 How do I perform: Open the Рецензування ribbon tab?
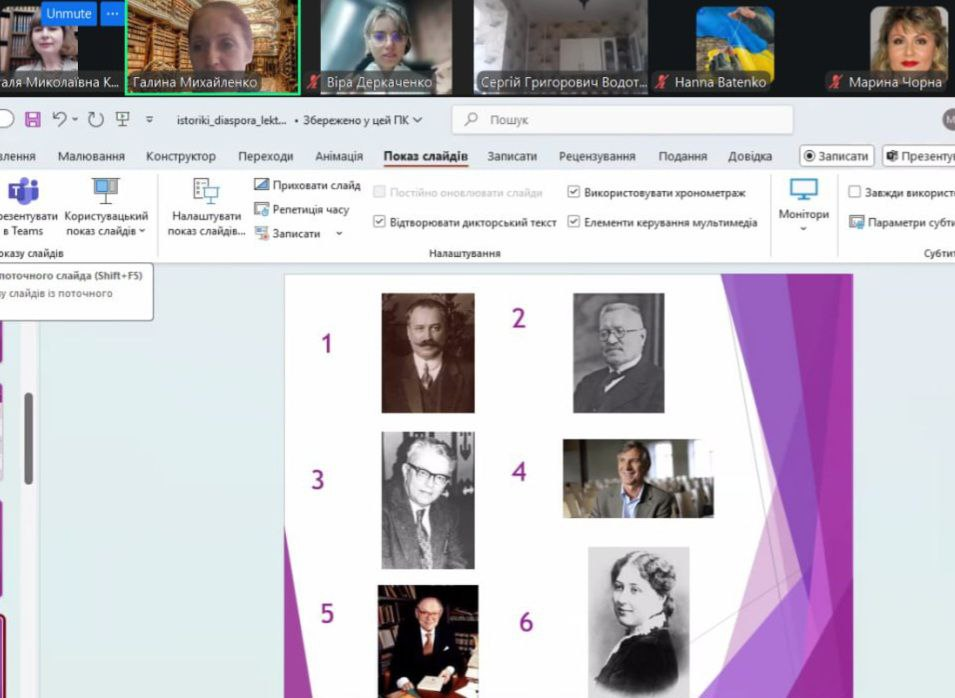pyautogui.click(x=597, y=156)
